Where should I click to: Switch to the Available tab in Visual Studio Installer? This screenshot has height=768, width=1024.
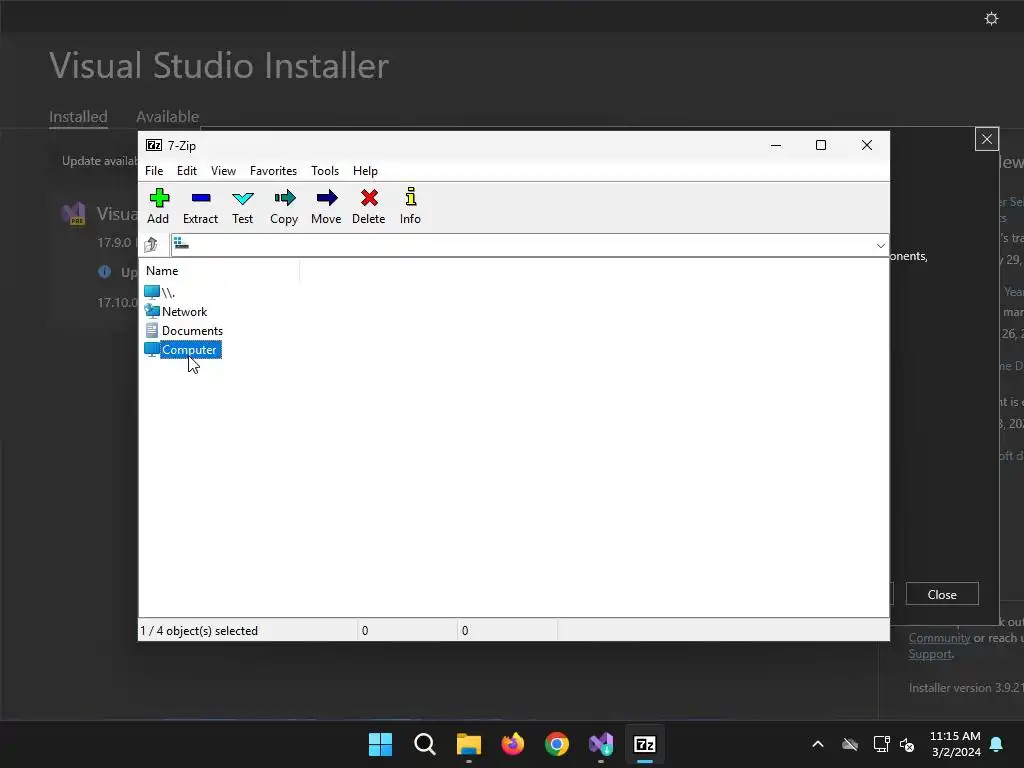[x=167, y=117]
